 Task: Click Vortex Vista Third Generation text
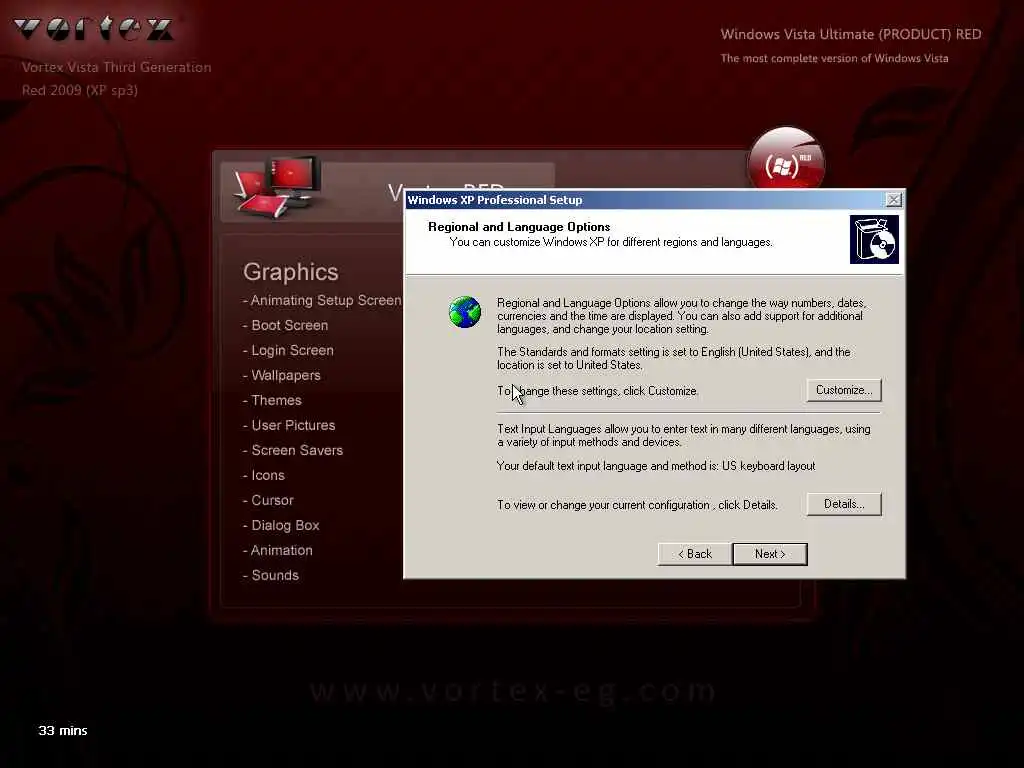coord(116,67)
